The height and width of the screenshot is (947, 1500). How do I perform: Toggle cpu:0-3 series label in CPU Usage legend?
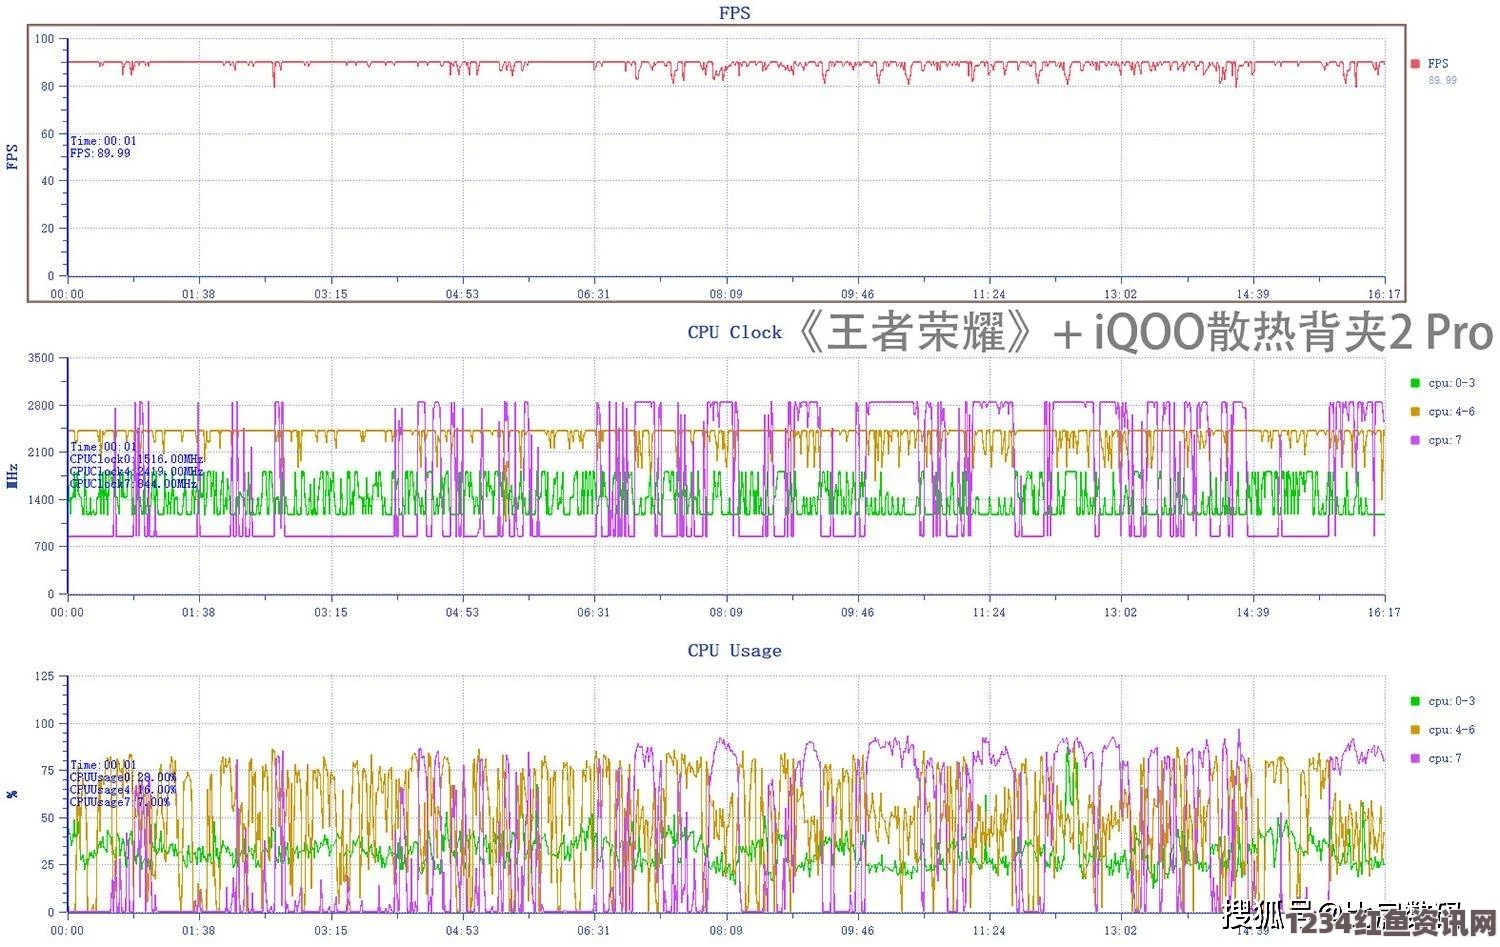pyautogui.click(x=1451, y=701)
